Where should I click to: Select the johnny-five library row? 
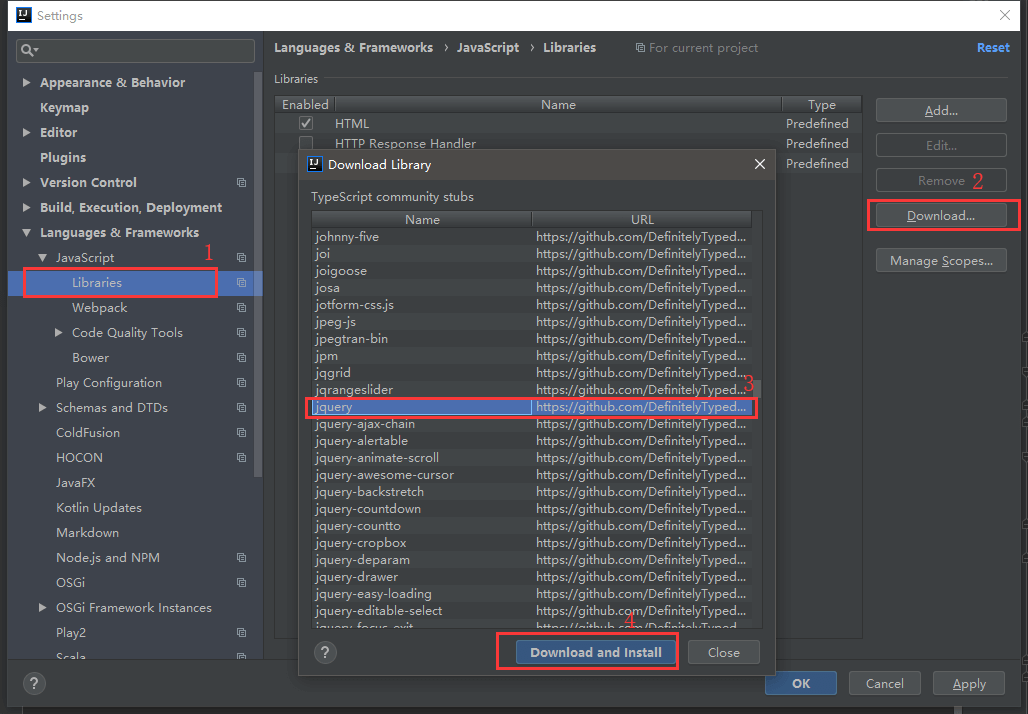pyautogui.click(x=532, y=237)
